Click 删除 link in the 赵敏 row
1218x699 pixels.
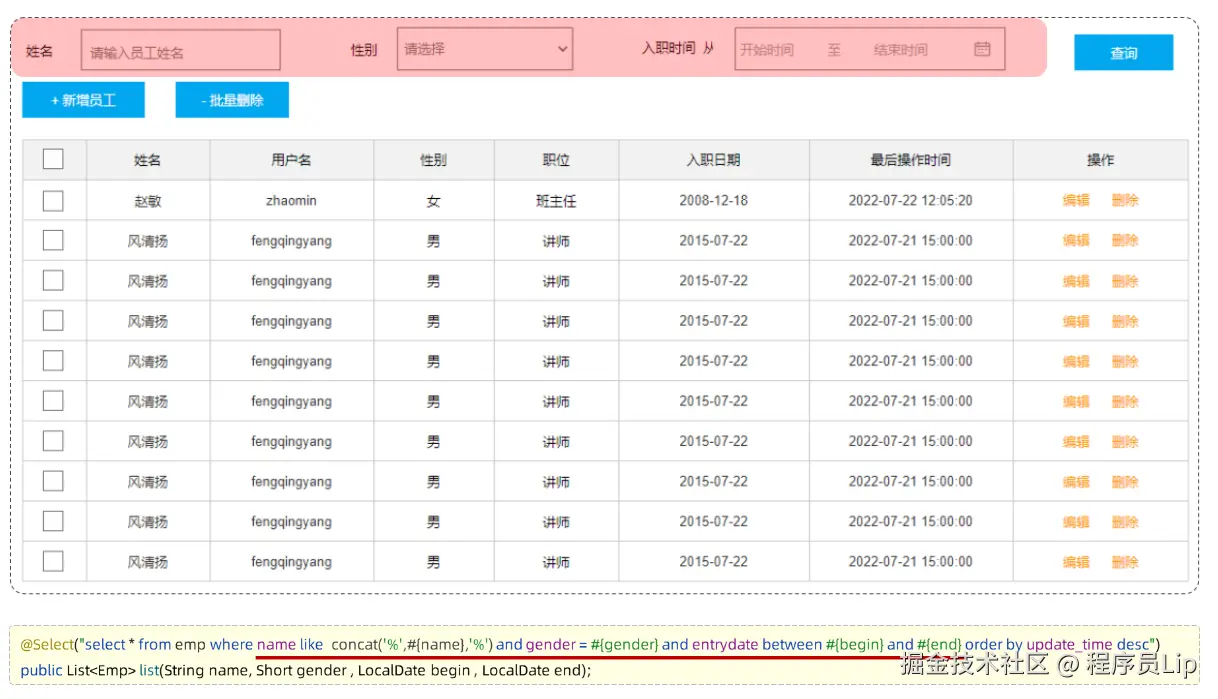(1125, 200)
